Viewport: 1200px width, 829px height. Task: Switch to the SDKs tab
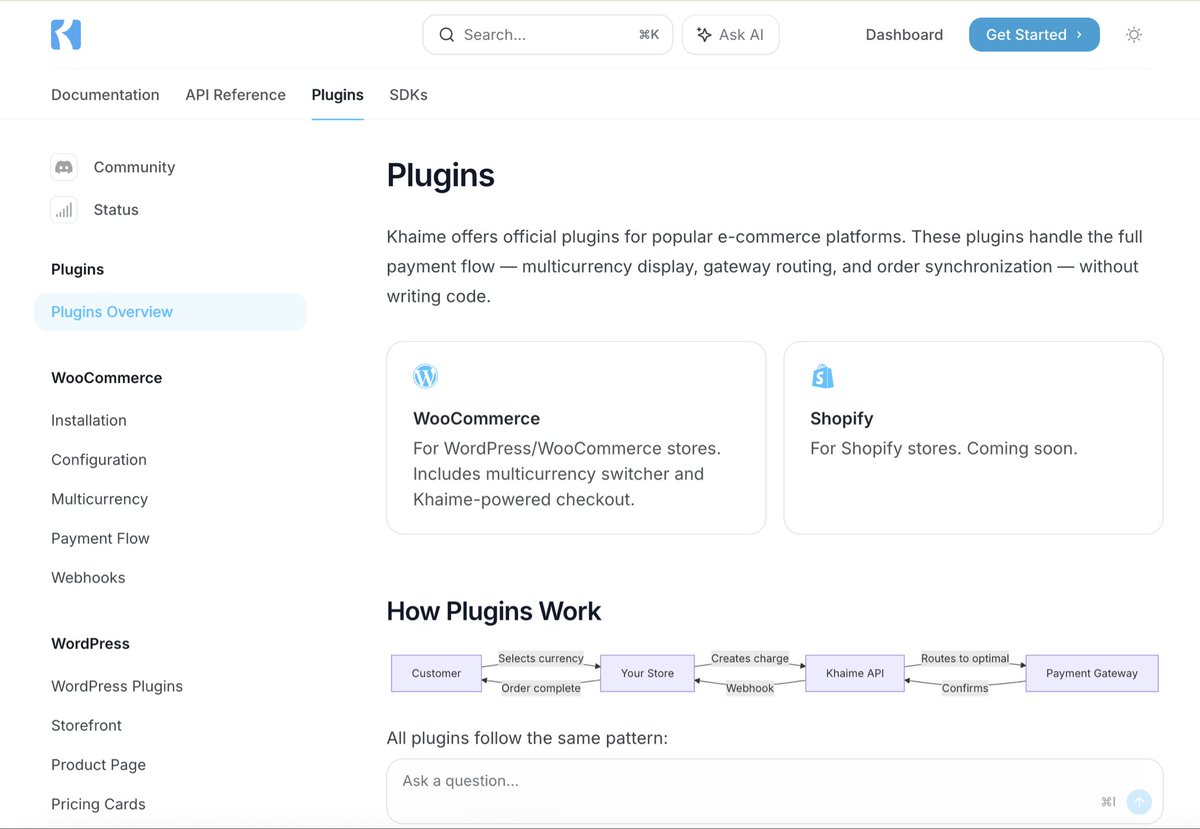408,95
